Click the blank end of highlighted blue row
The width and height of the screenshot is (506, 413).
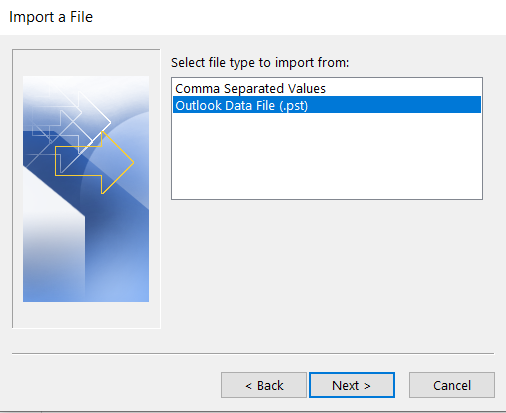click(395, 105)
